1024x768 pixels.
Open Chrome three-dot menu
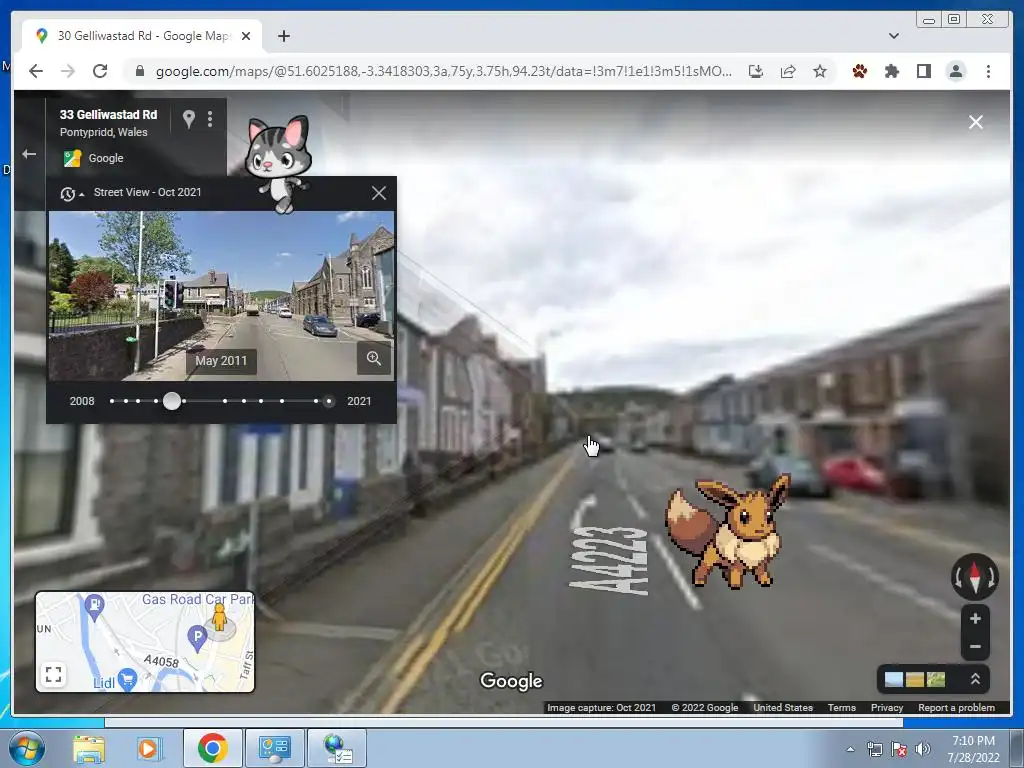pos(988,71)
